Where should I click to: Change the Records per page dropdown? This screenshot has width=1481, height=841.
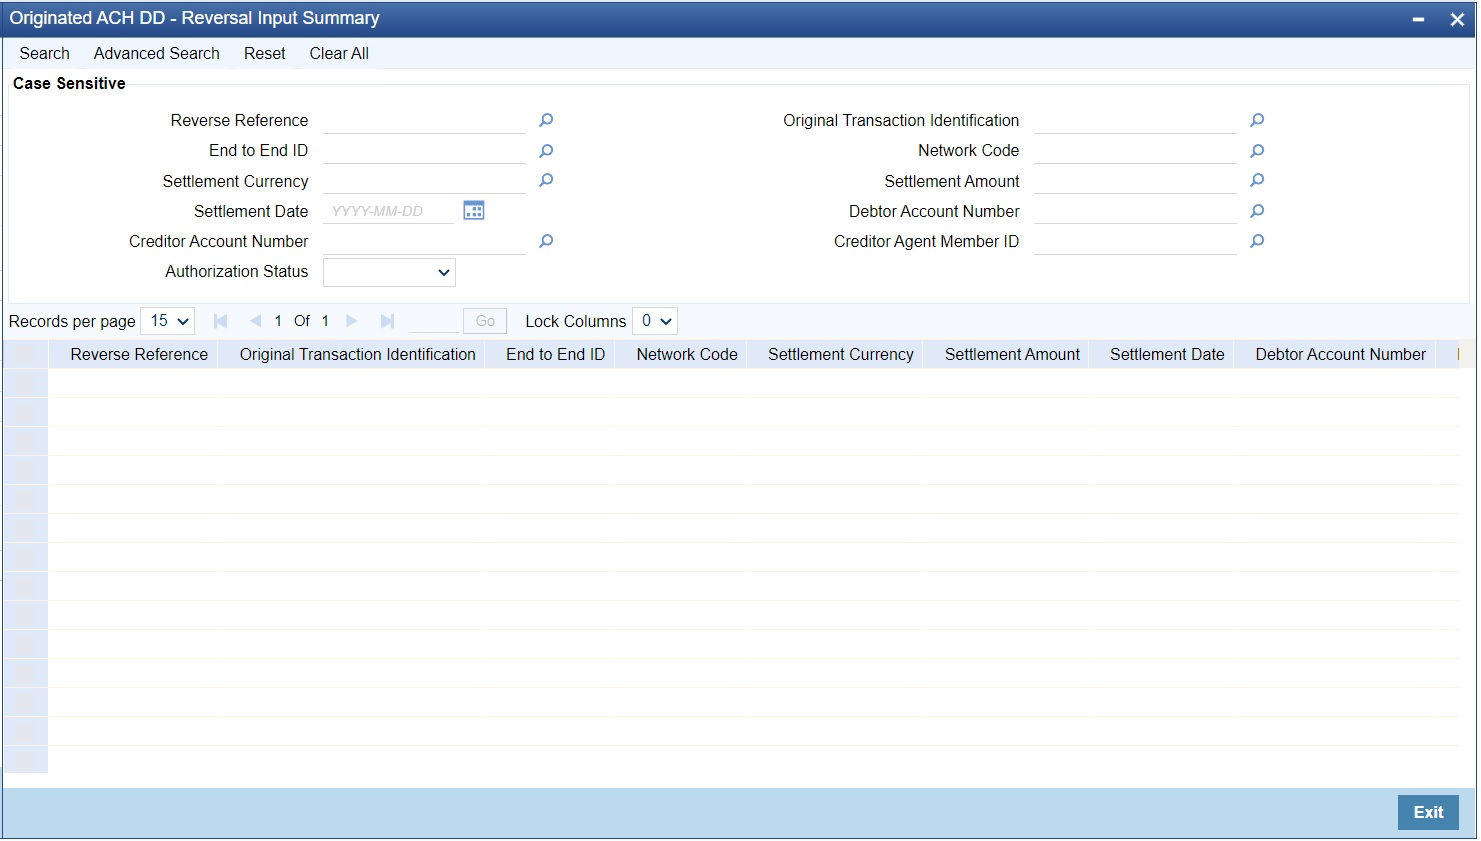pyautogui.click(x=168, y=321)
